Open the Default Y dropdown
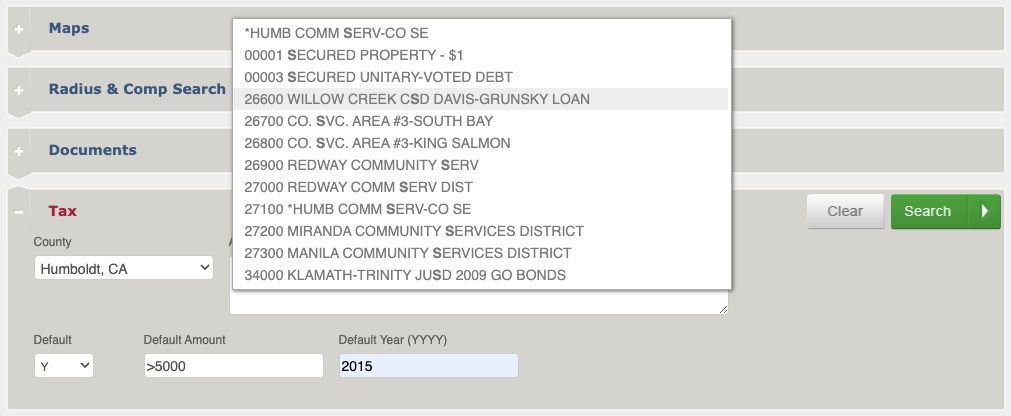This screenshot has width=1011, height=416. [x=64, y=366]
